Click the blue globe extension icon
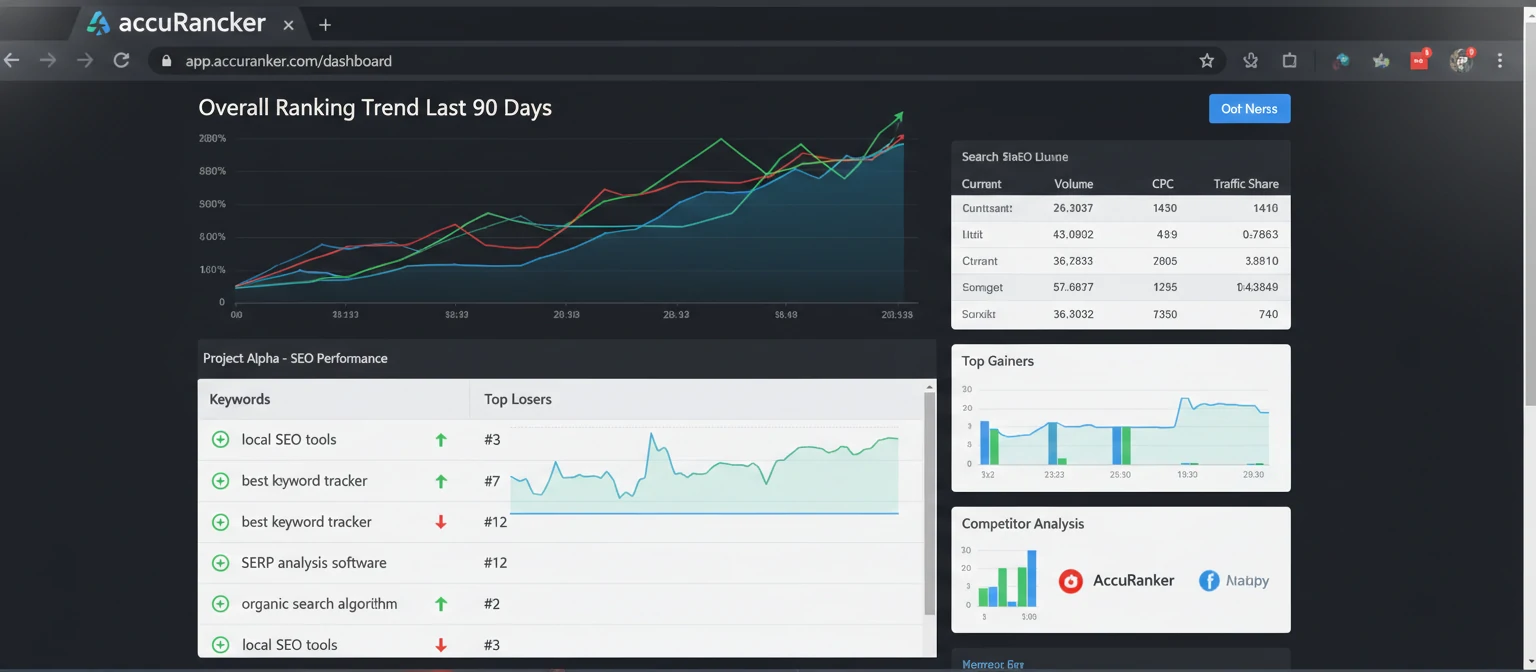1536x672 pixels. point(1341,60)
